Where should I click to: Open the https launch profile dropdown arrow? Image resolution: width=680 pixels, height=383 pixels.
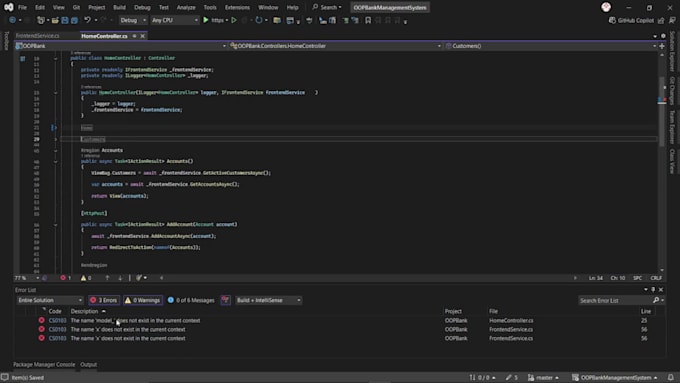click(227, 20)
